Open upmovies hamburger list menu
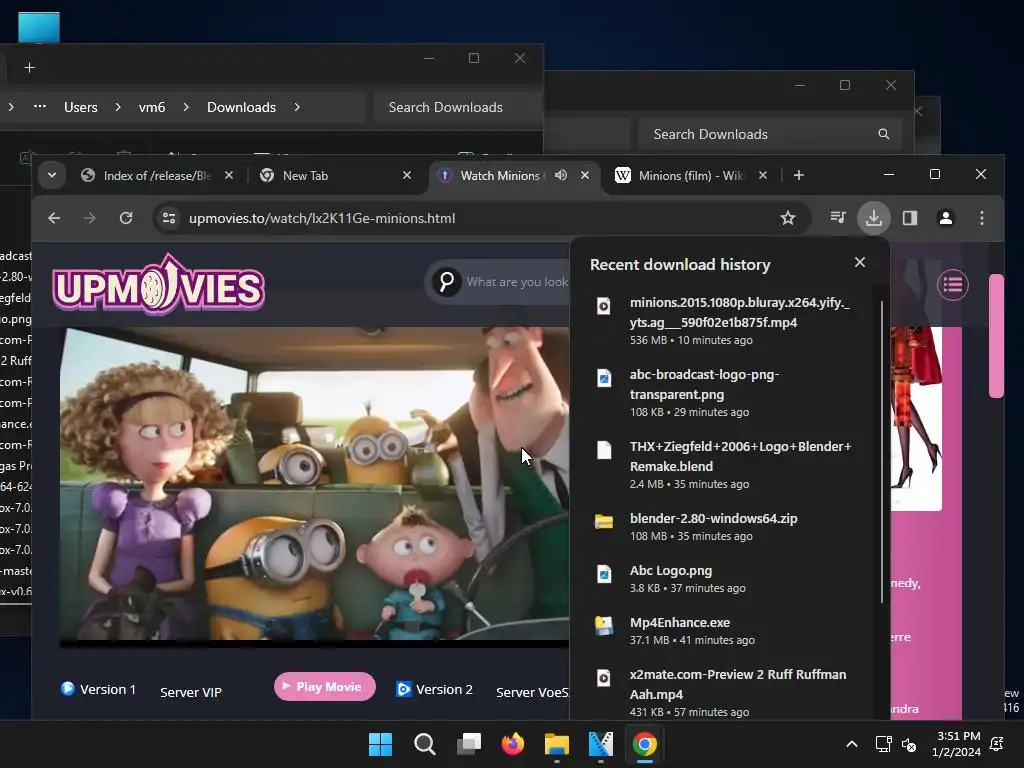 click(x=952, y=285)
